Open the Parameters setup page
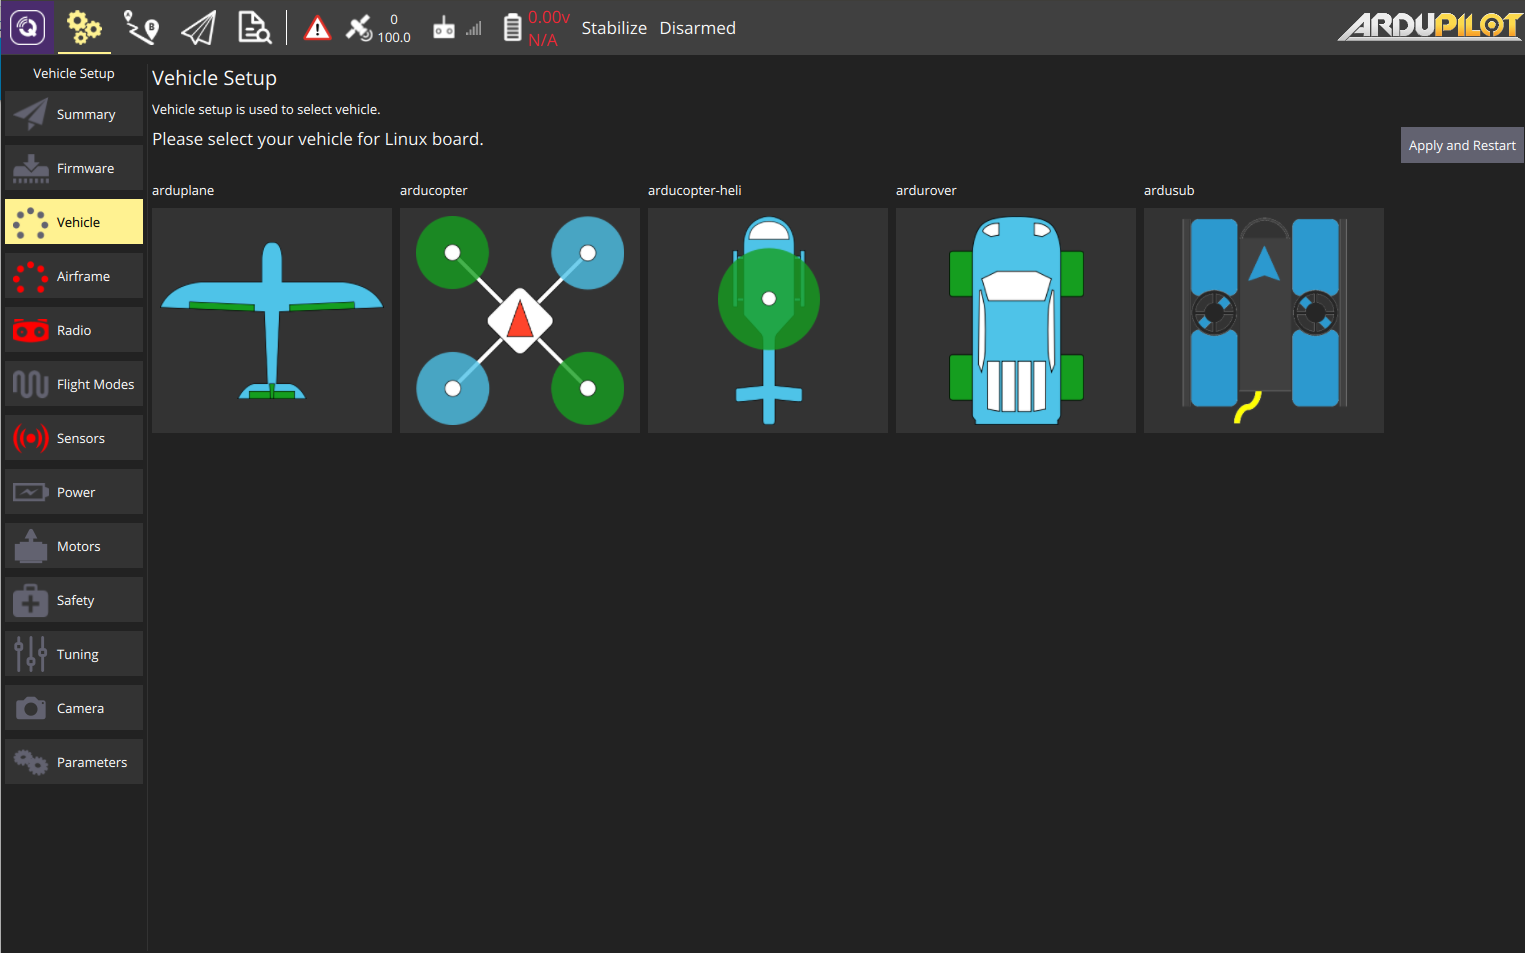The height and width of the screenshot is (953, 1525). pos(74,762)
